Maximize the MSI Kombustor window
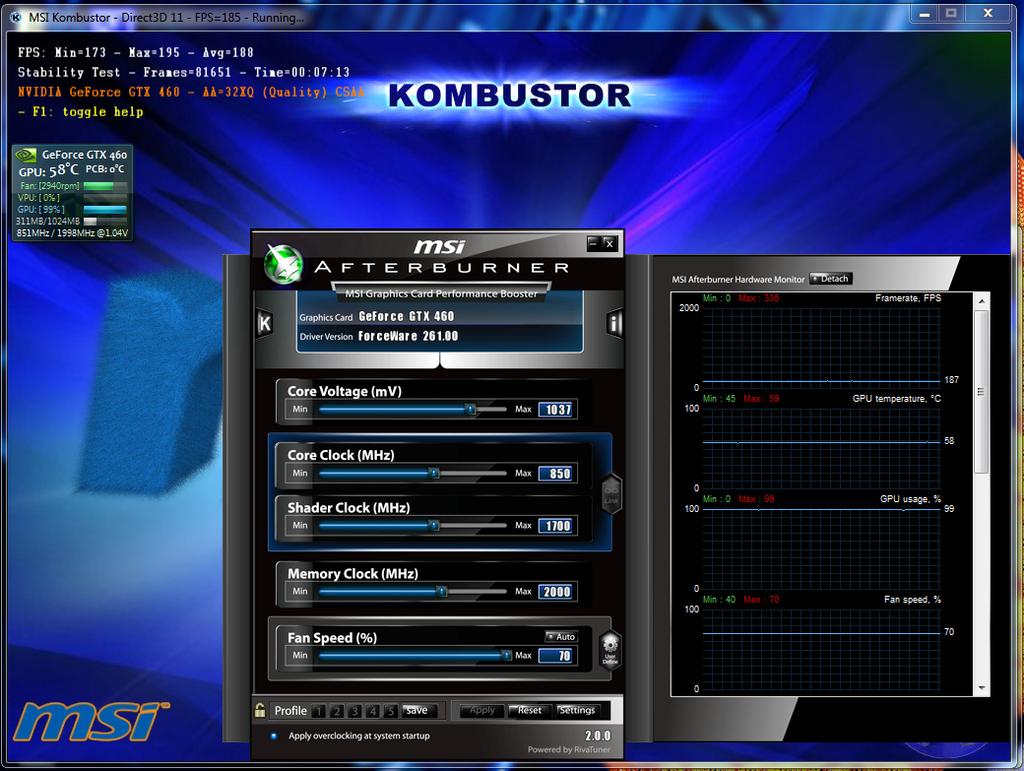 click(x=951, y=14)
